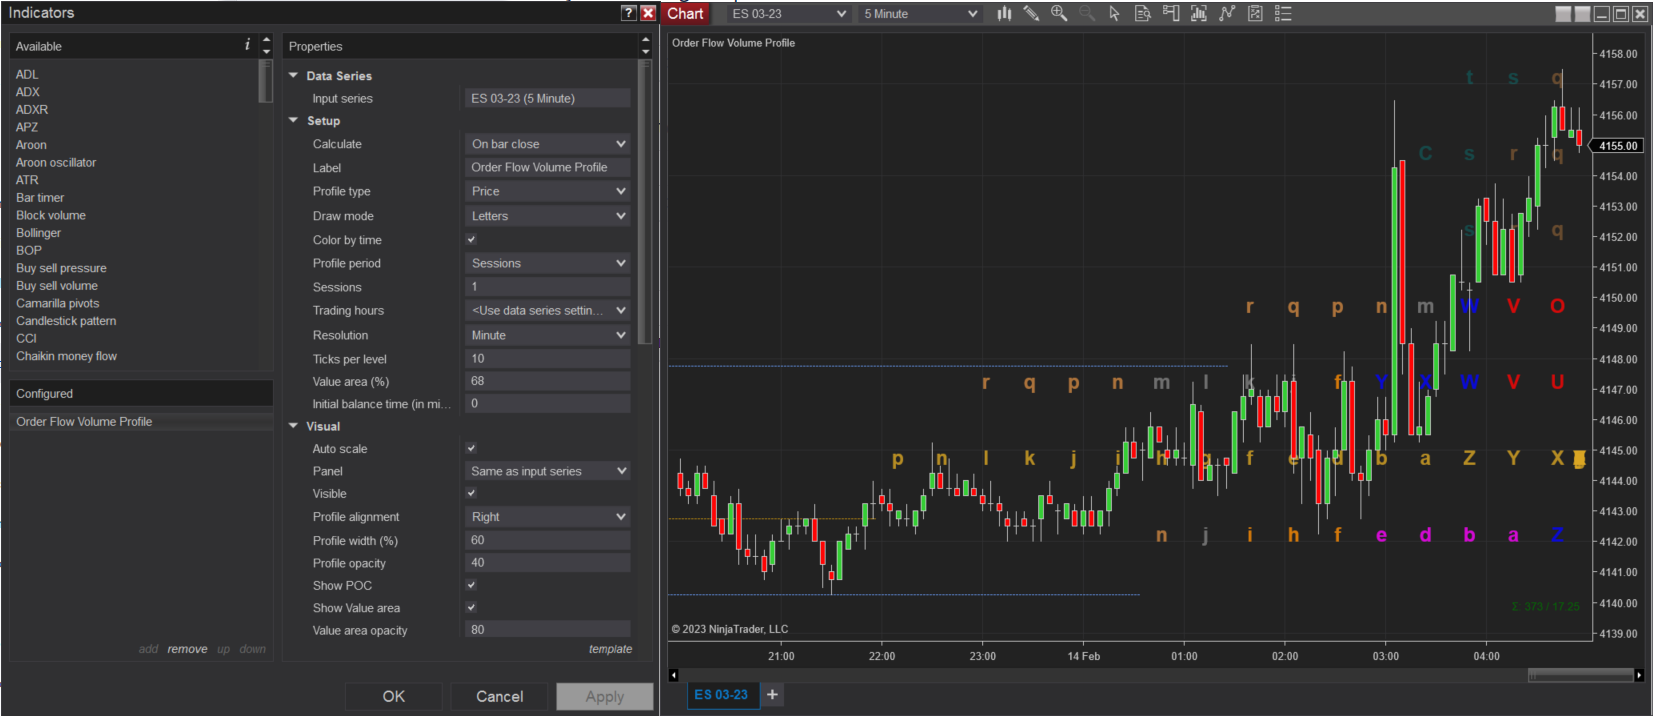
Task: Open the Draw mode Letters dropdown
Action: click(x=548, y=216)
